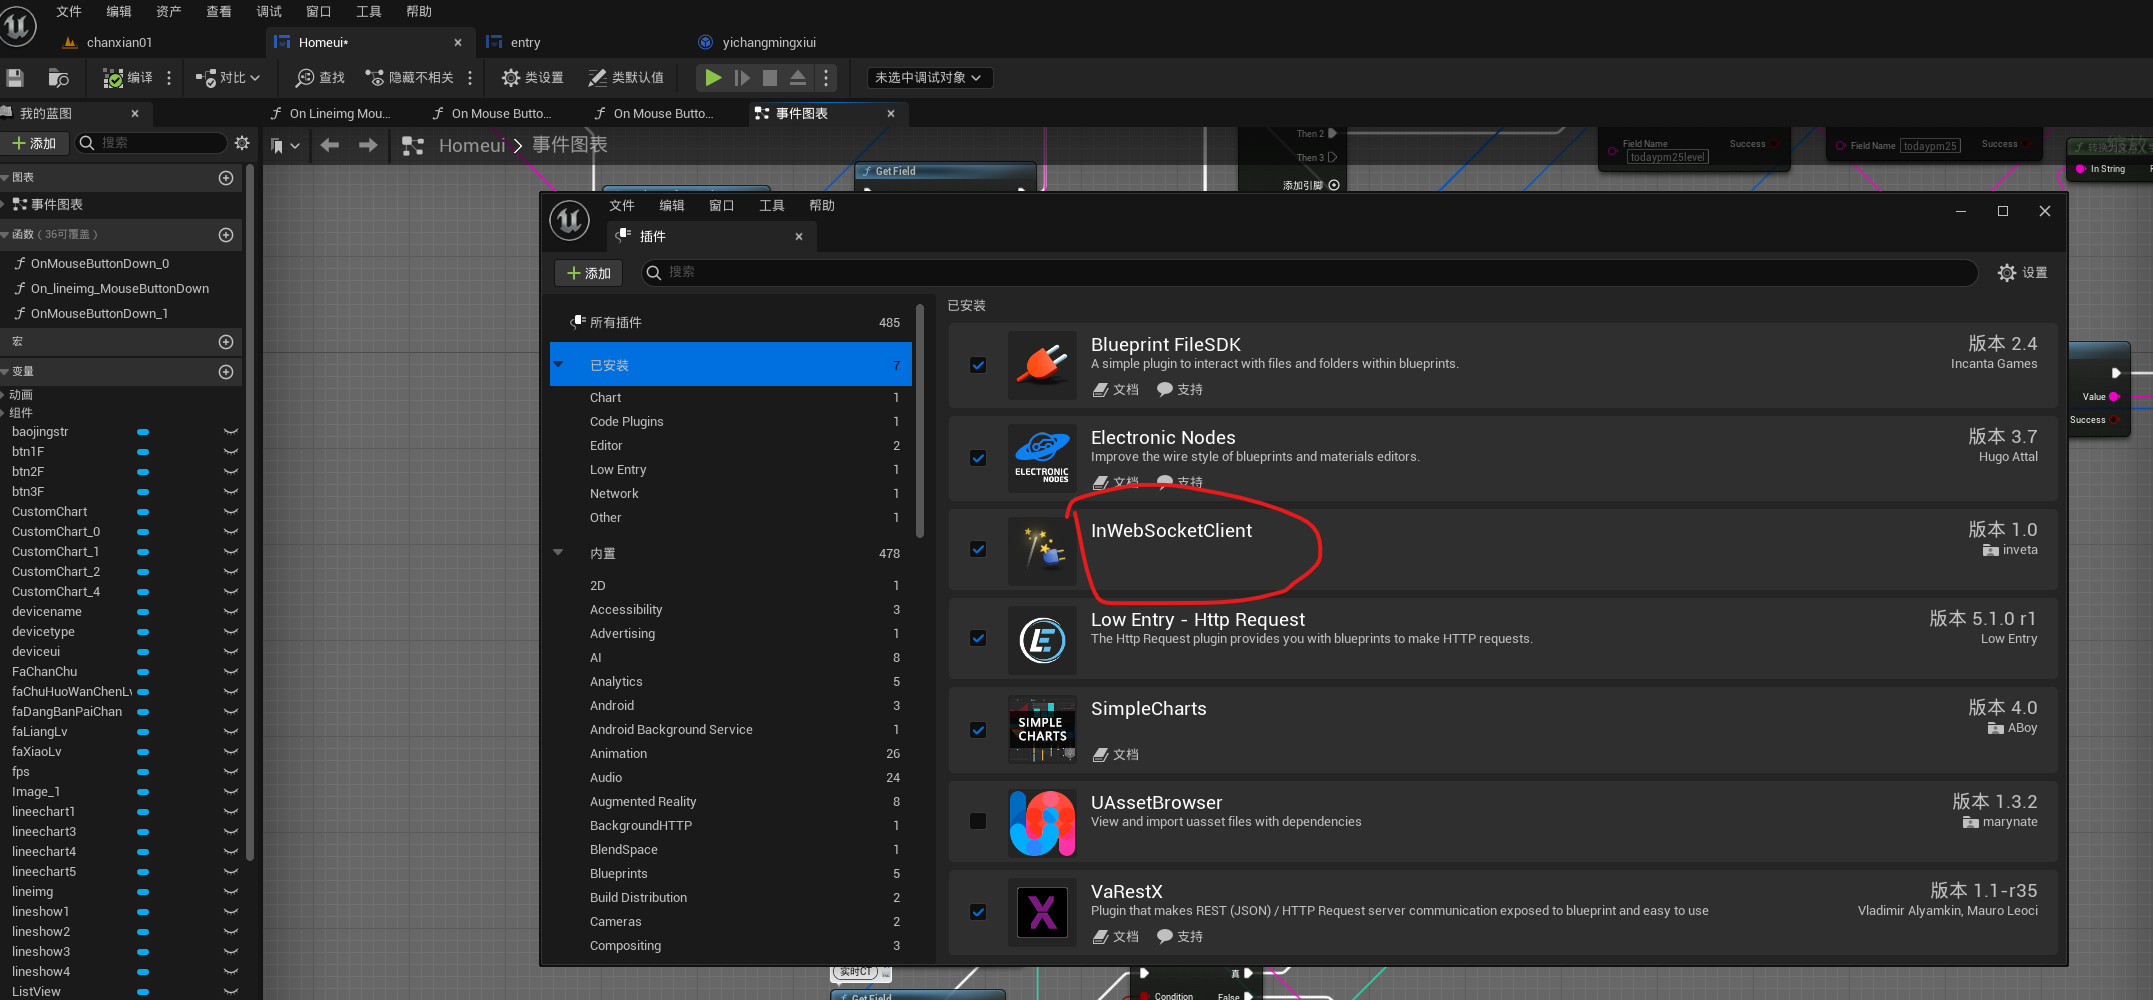Disable the Blueprint FileSDK plugin checkbox
Screen dimensions: 2153x1000
coord(978,365)
